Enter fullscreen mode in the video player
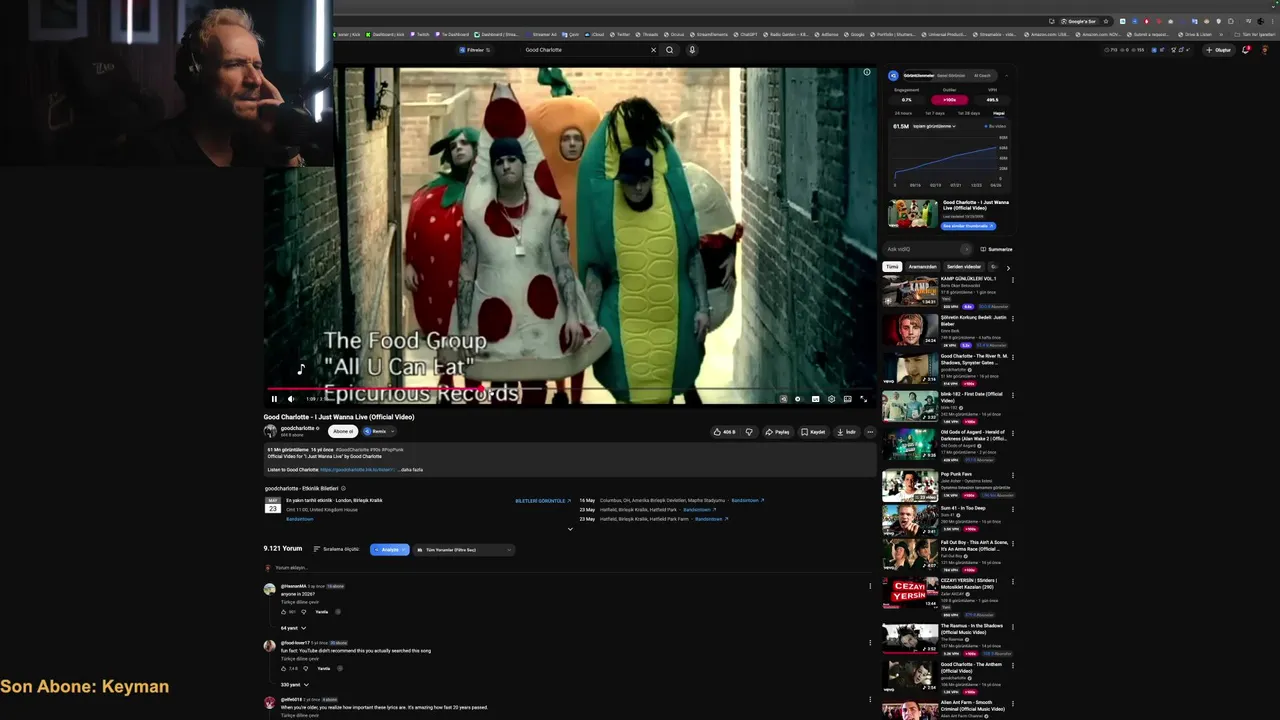 click(864, 399)
